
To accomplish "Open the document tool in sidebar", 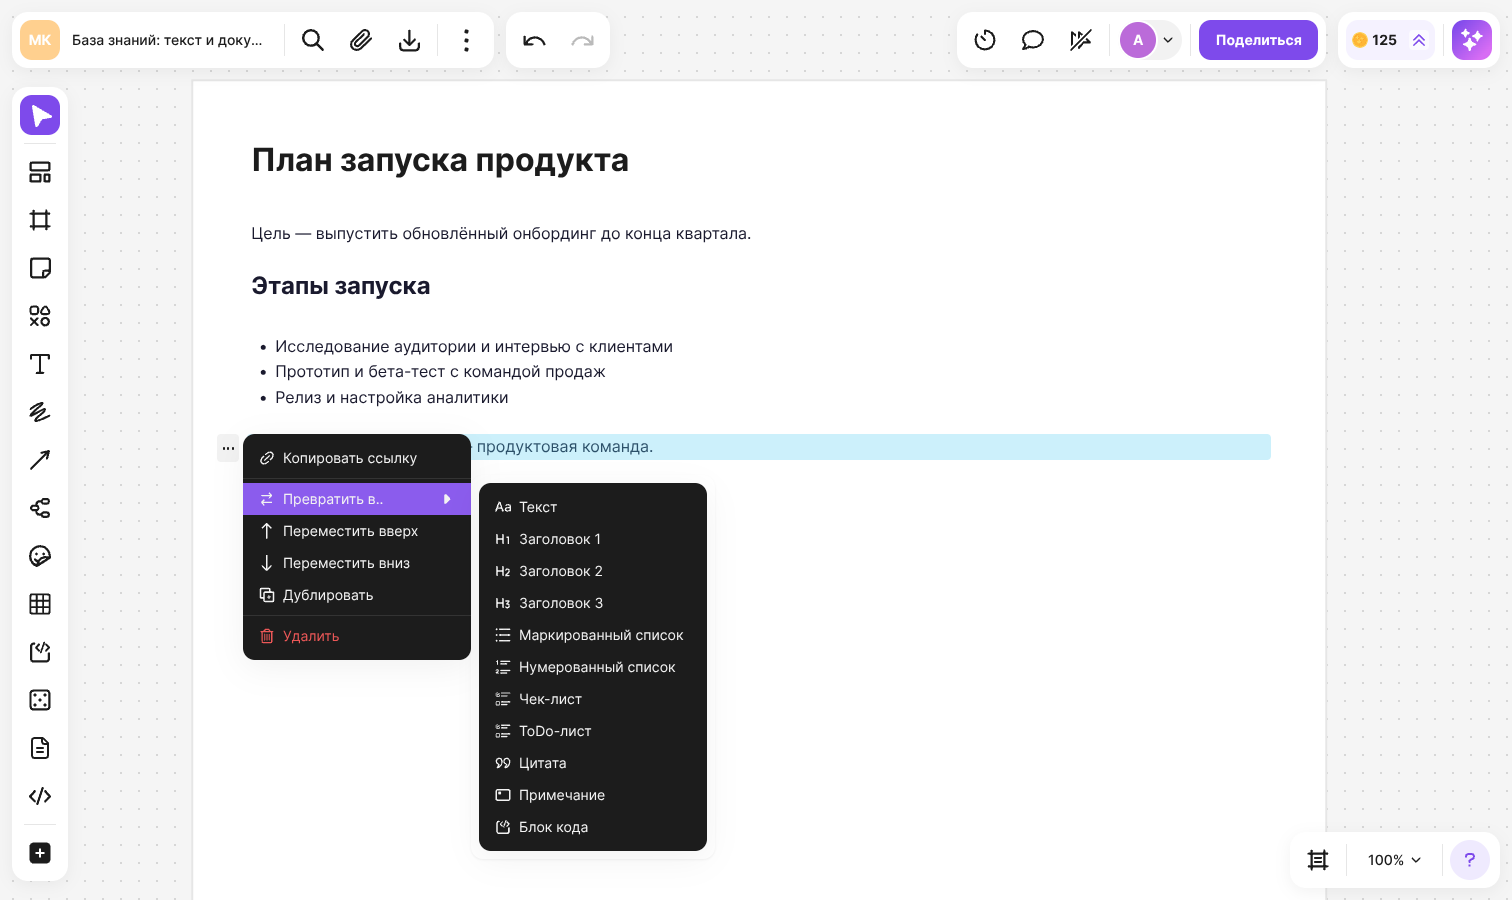I will pyautogui.click(x=40, y=748).
